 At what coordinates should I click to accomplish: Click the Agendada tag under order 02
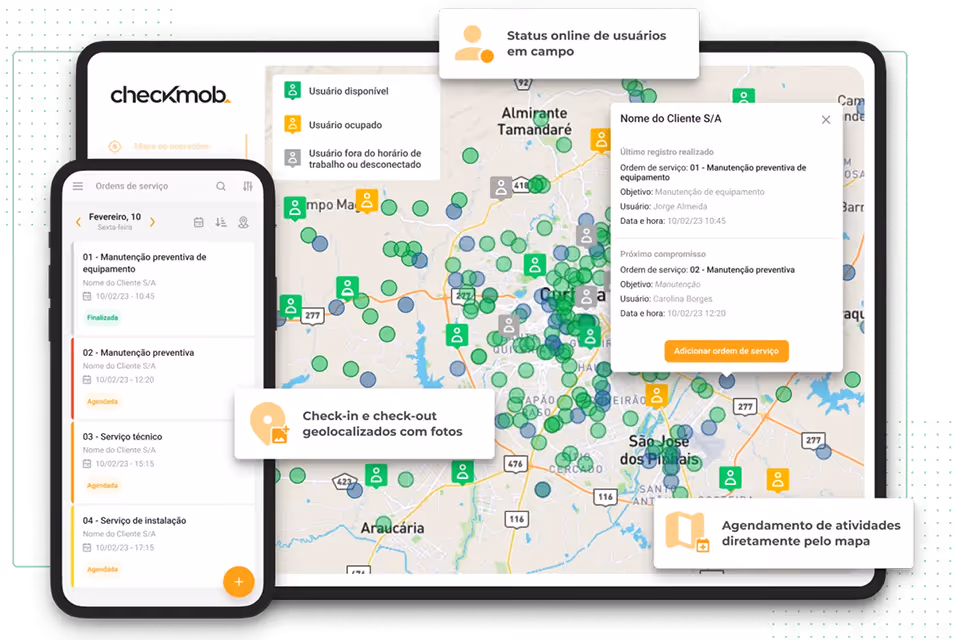[x=102, y=401]
